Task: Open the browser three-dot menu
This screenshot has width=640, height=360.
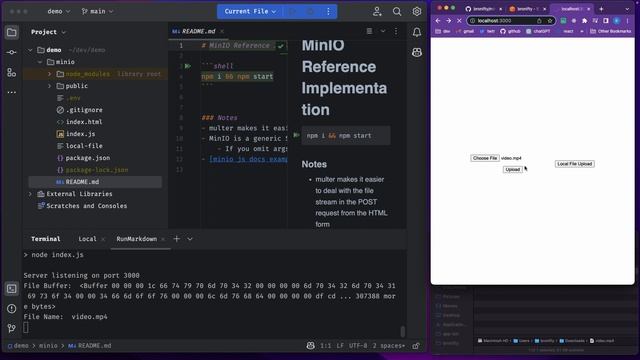Action: pos(628,20)
